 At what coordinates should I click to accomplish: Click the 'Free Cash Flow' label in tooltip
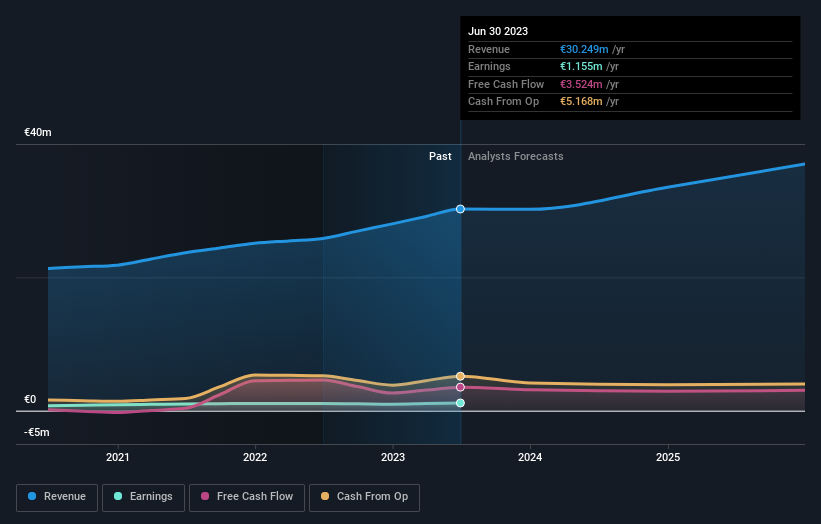tap(506, 84)
